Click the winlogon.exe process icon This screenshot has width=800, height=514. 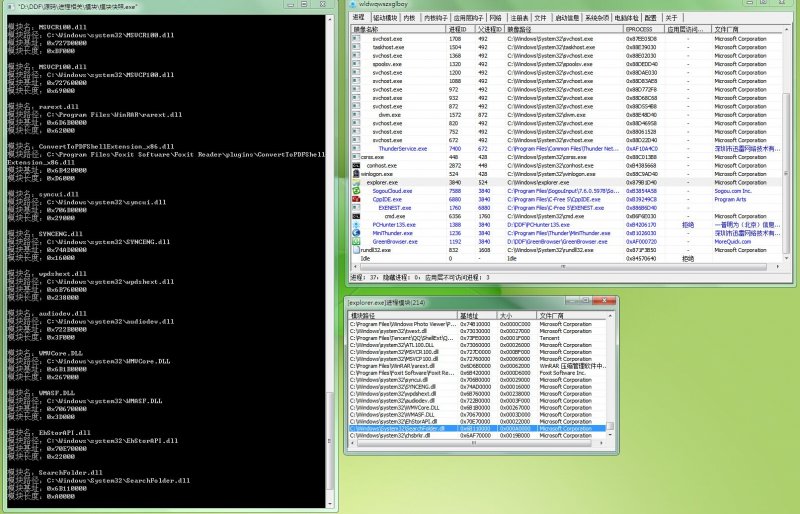pyautogui.click(x=356, y=174)
